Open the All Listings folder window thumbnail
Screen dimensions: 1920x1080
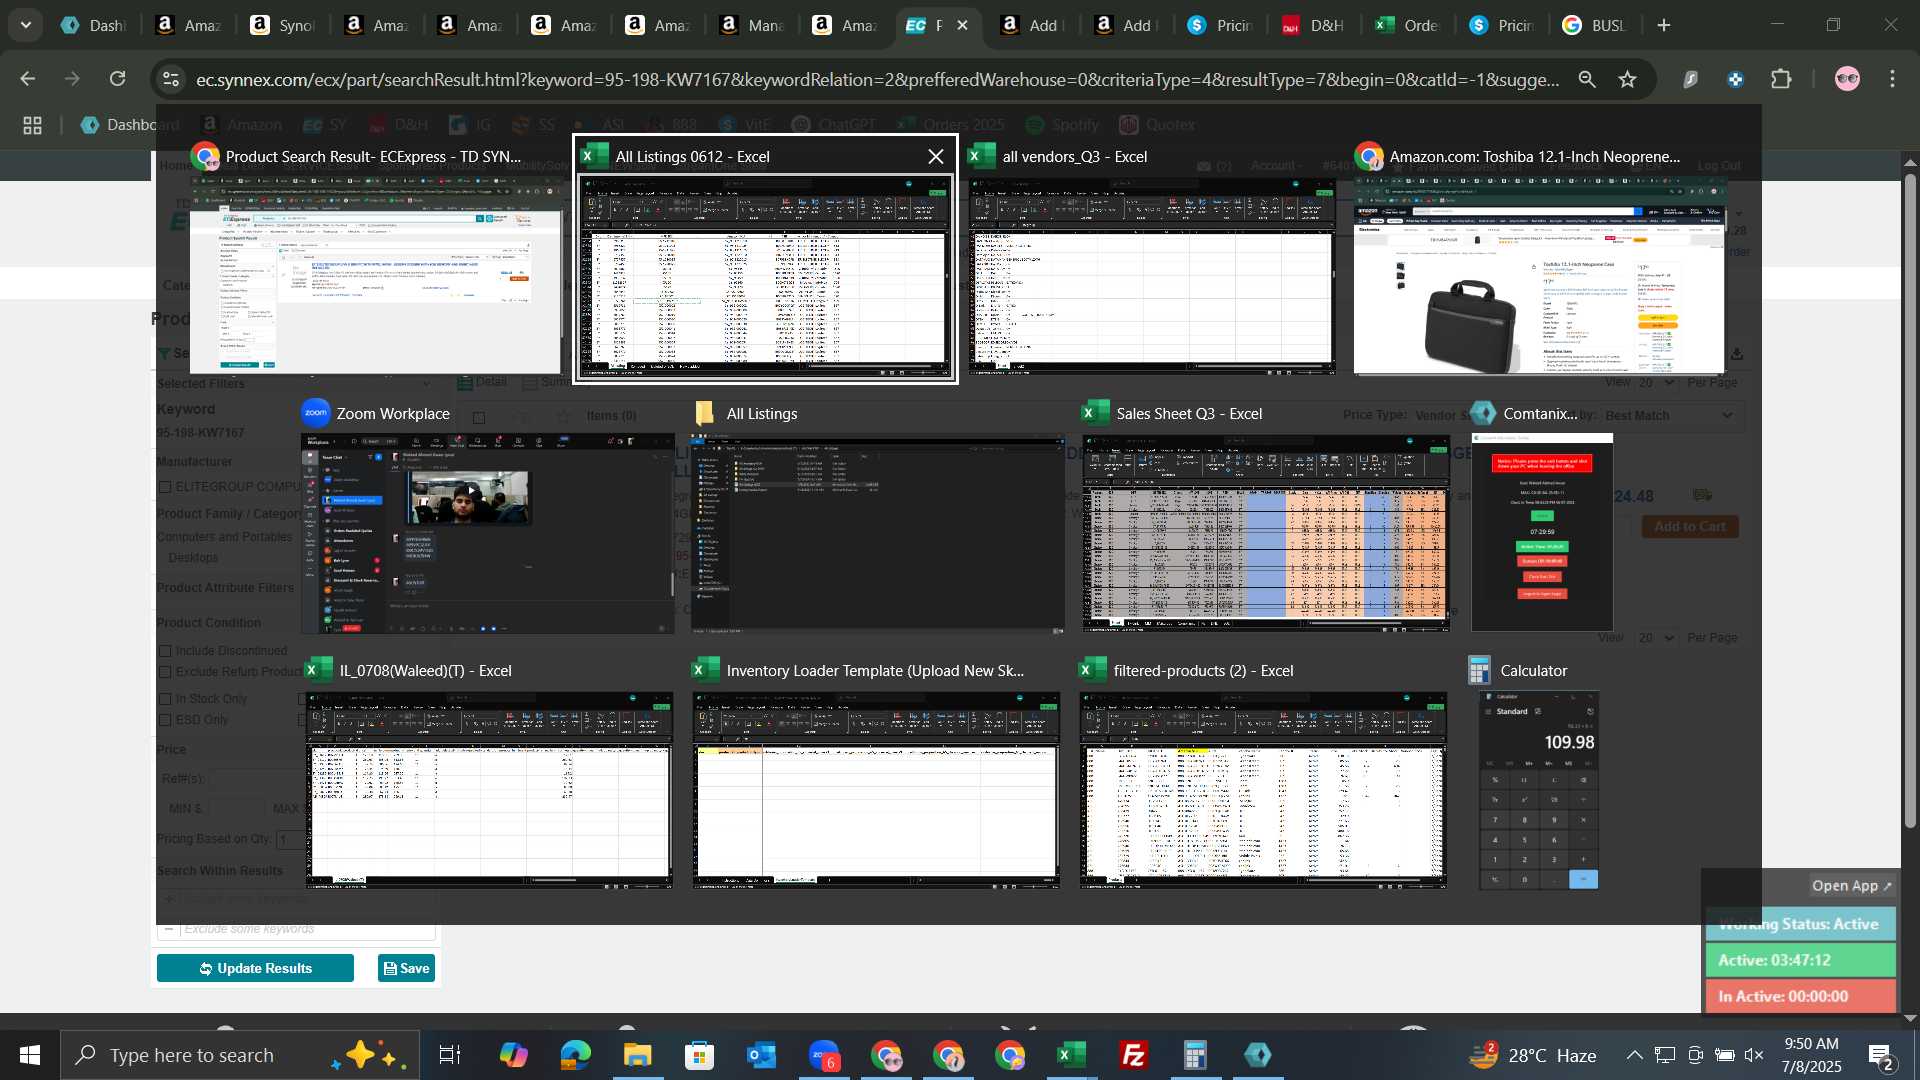pos(877,533)
